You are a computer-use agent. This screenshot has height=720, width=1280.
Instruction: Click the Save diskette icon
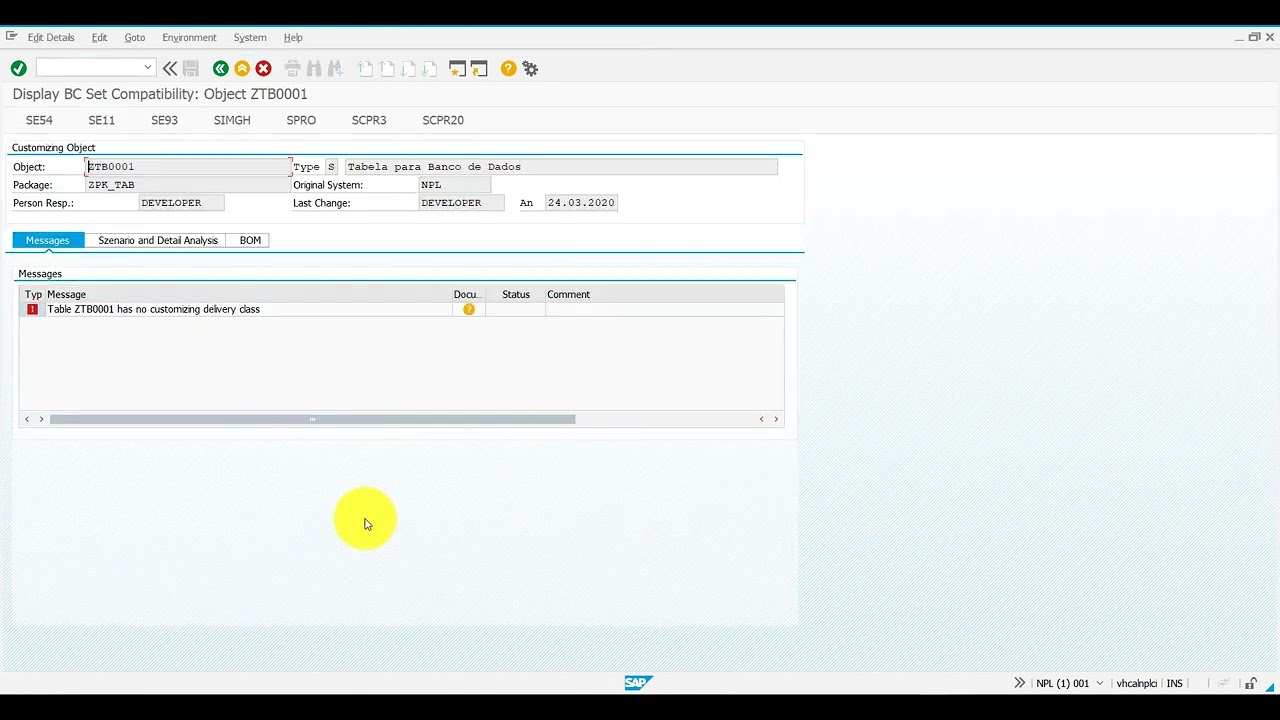click(191, 68)
